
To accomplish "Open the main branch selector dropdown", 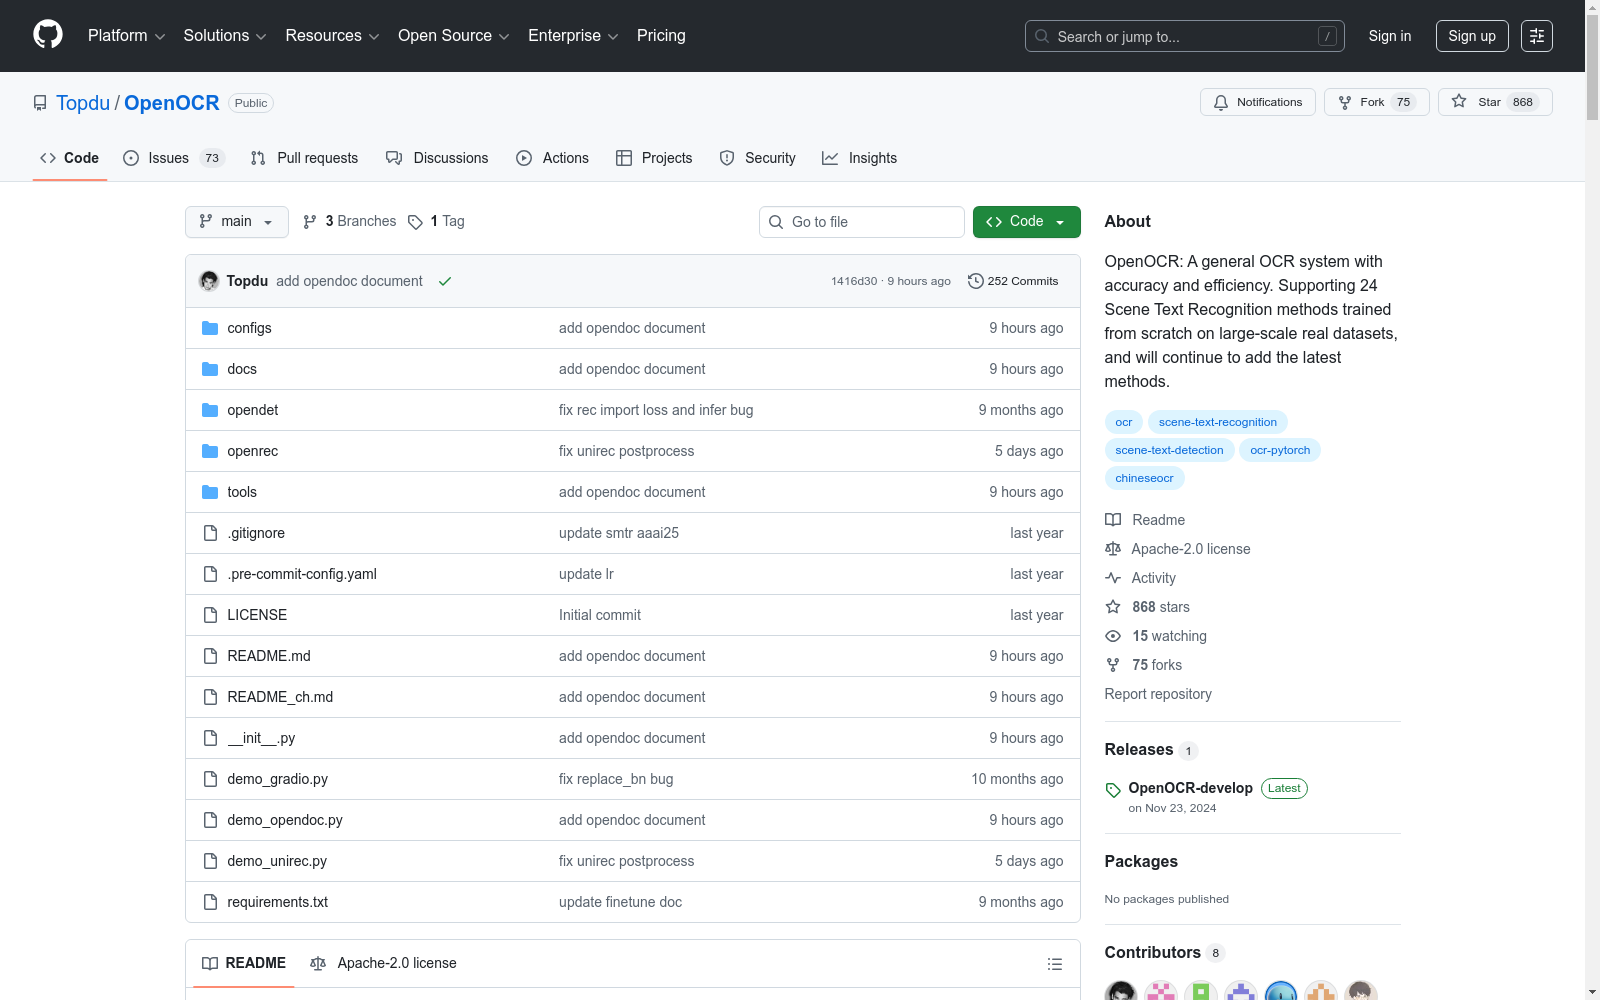I will [x=237, y=222].
